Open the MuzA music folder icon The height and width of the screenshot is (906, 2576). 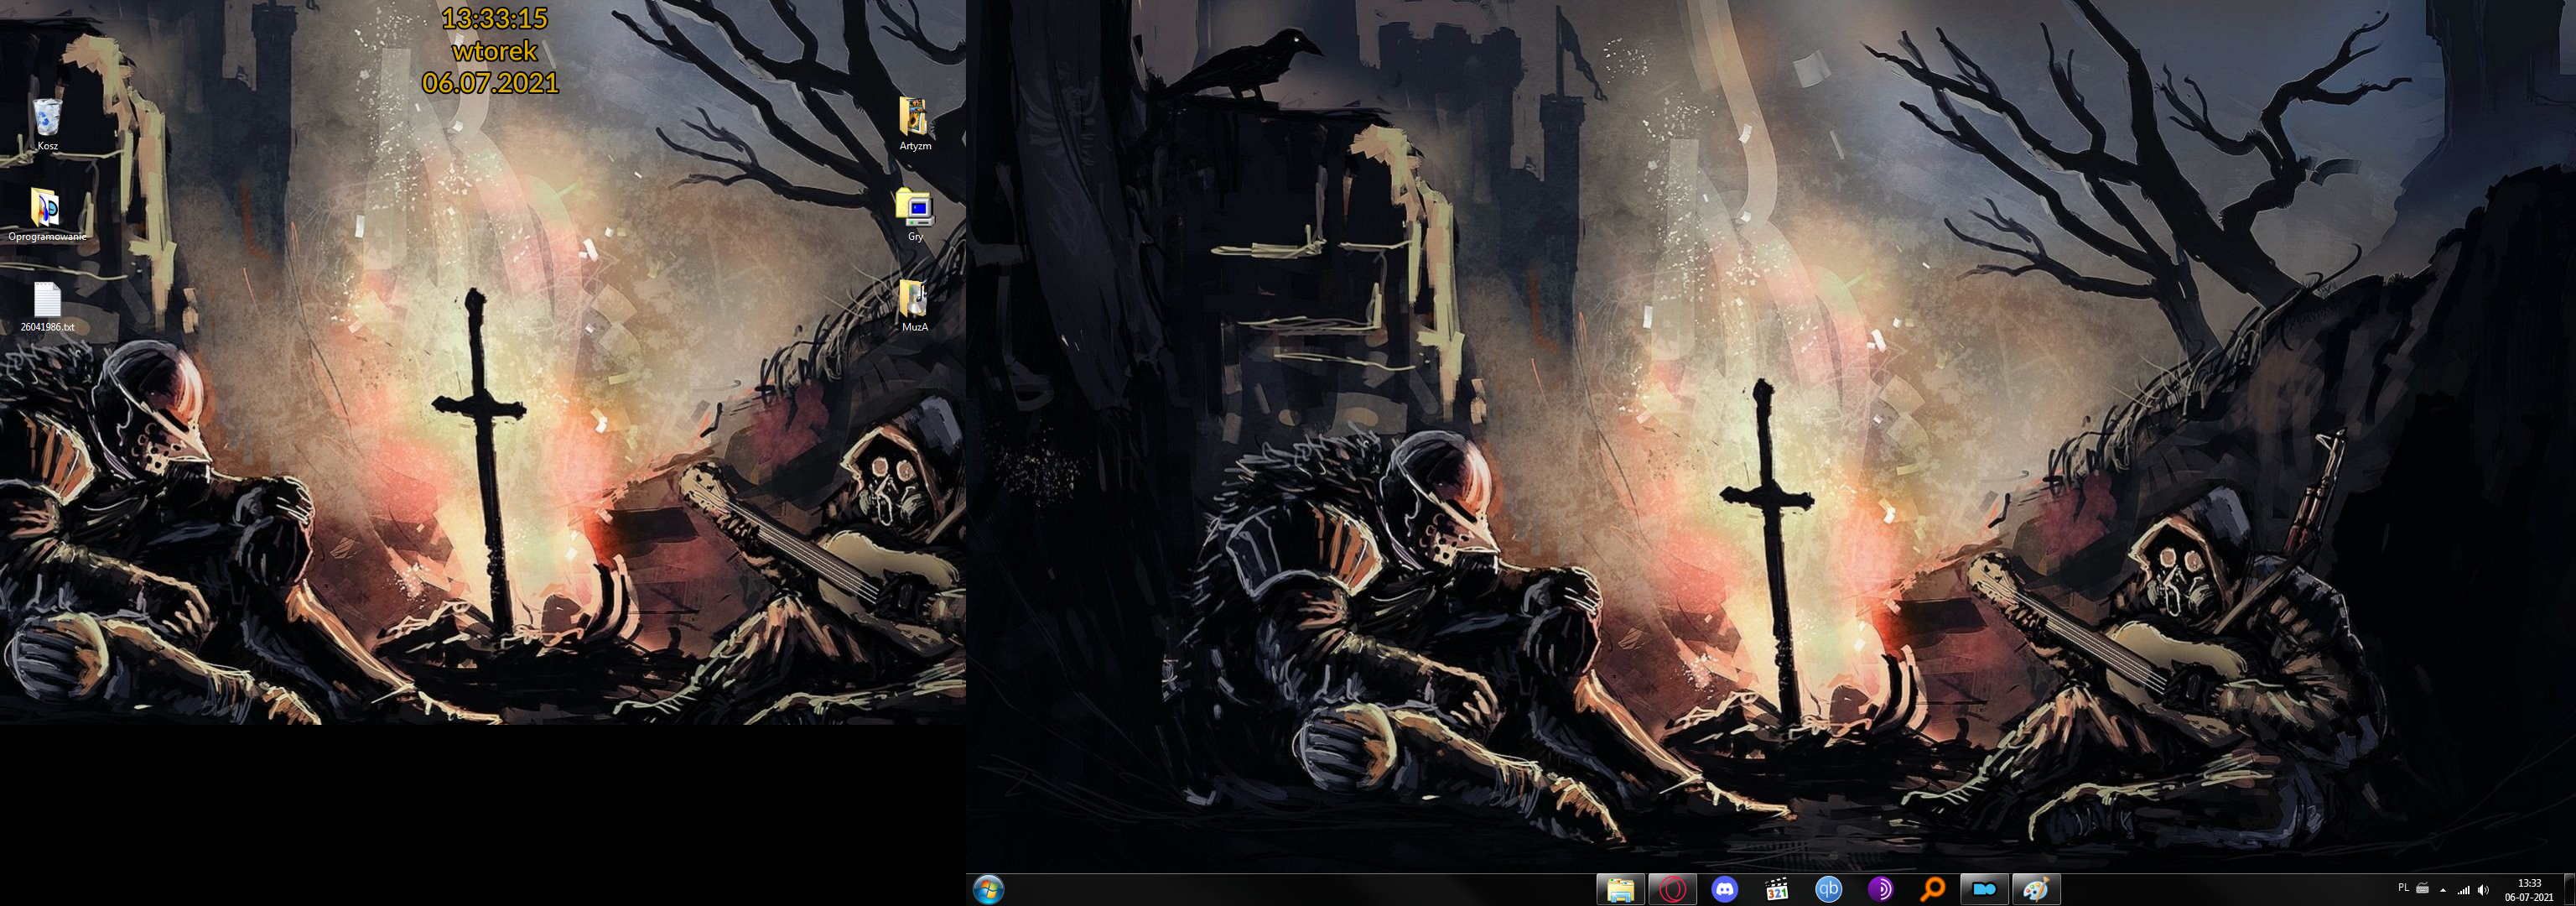pyautogui.click(x=914, y=305)
